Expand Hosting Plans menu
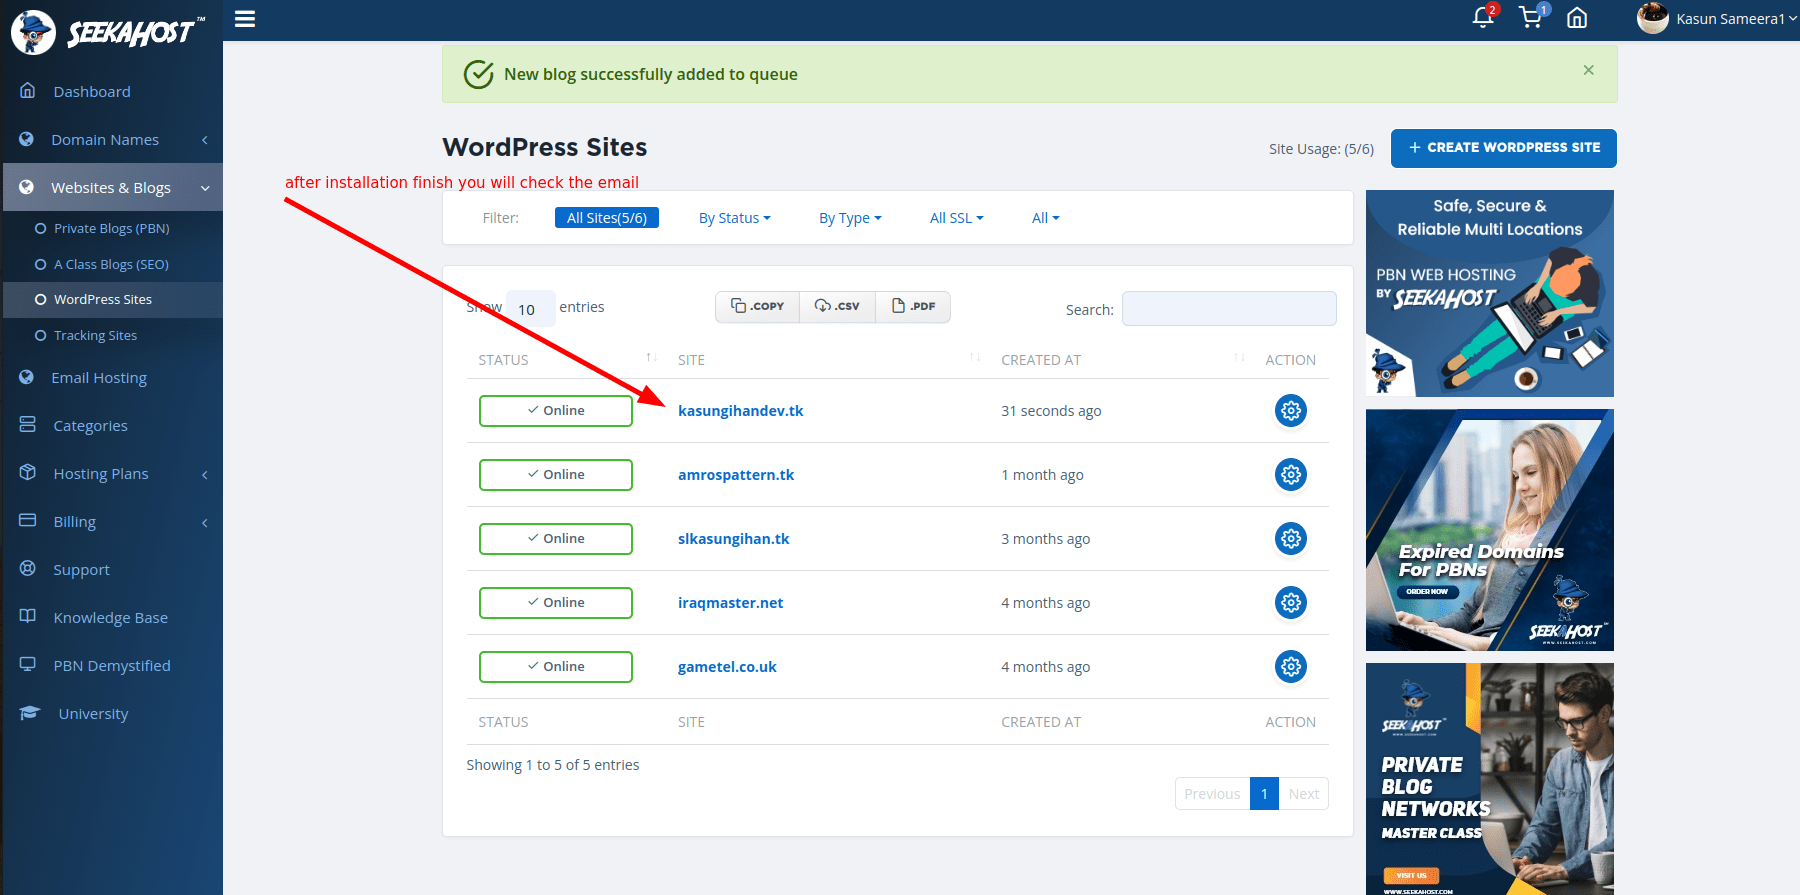The width and height of the screenshot is (1800, 895). point(112,473)
